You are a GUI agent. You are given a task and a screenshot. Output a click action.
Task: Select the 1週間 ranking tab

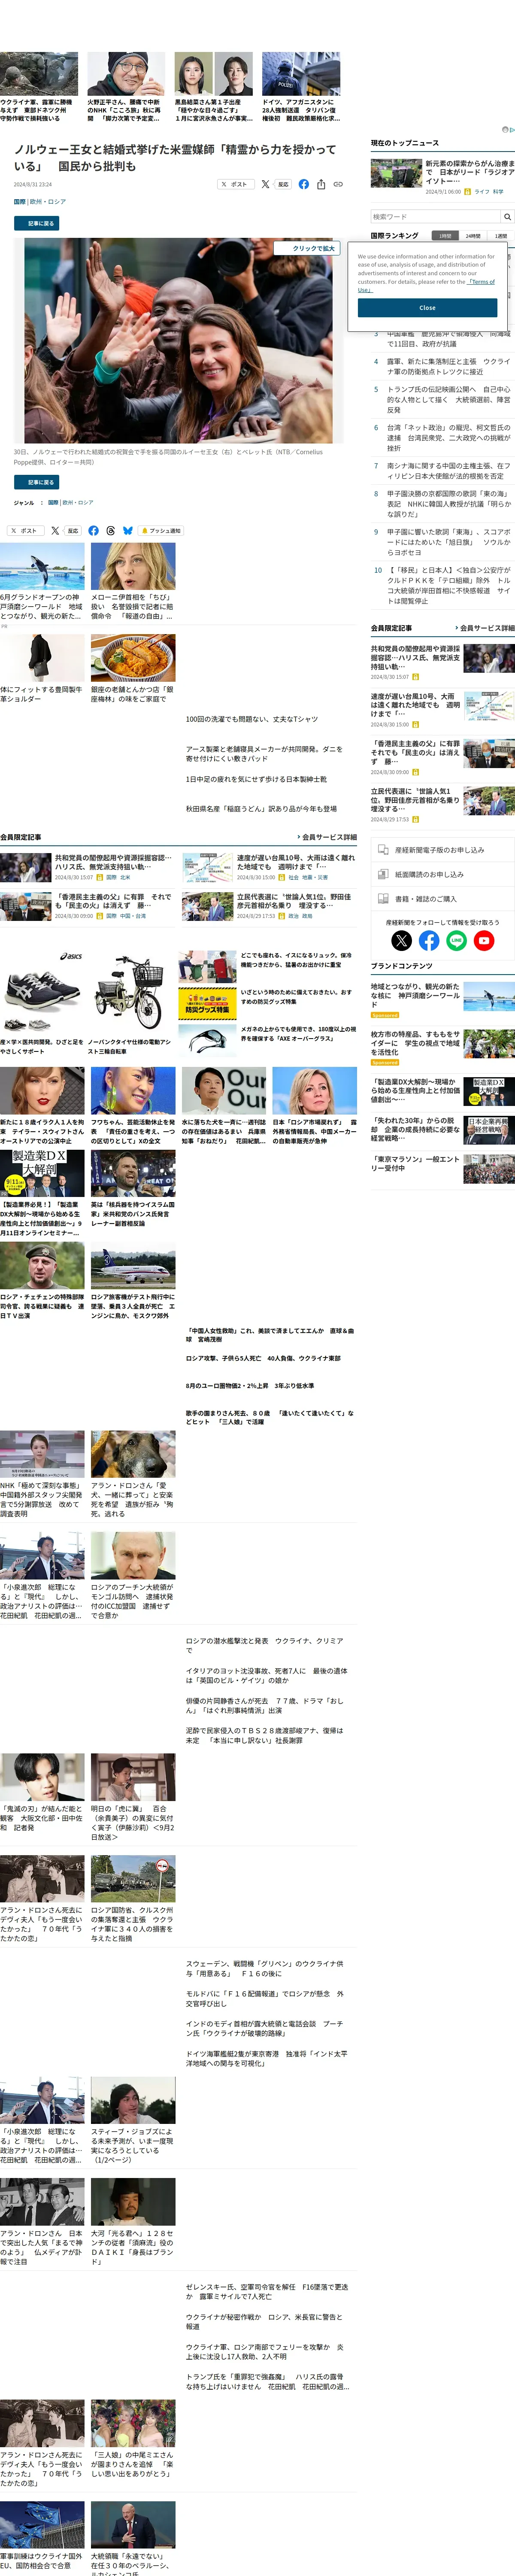point(501,236)
